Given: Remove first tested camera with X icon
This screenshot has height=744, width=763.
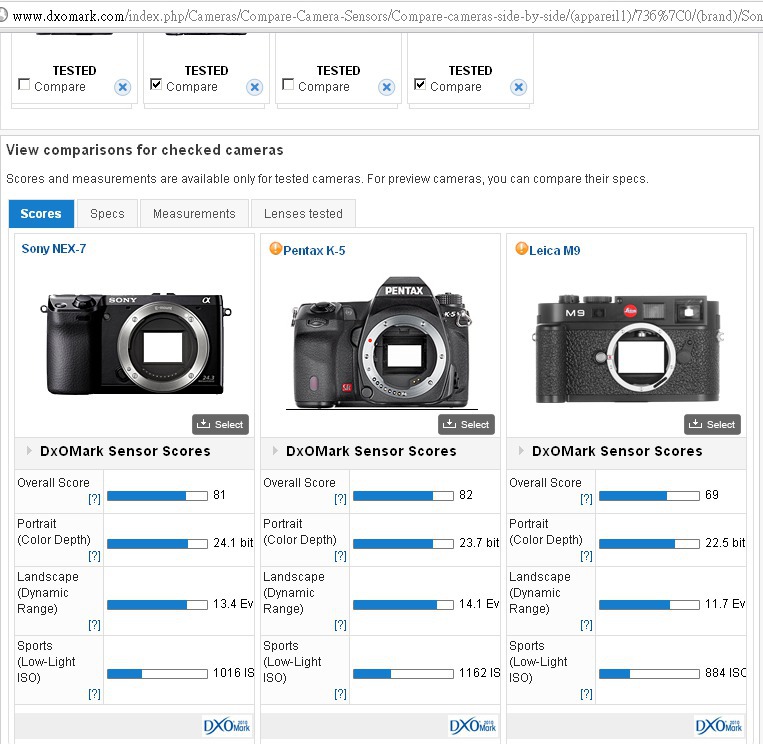Looking at the screenshot, I should point(123,87).
